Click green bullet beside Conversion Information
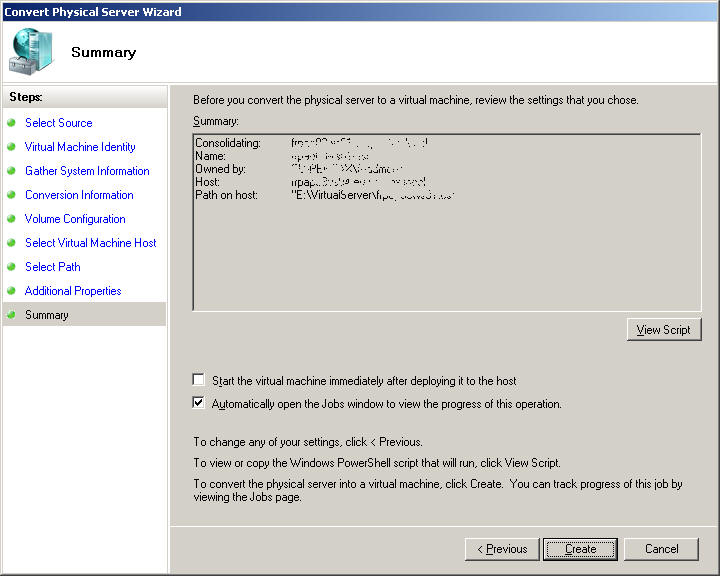720x576 pixels. tap(12, 195)
